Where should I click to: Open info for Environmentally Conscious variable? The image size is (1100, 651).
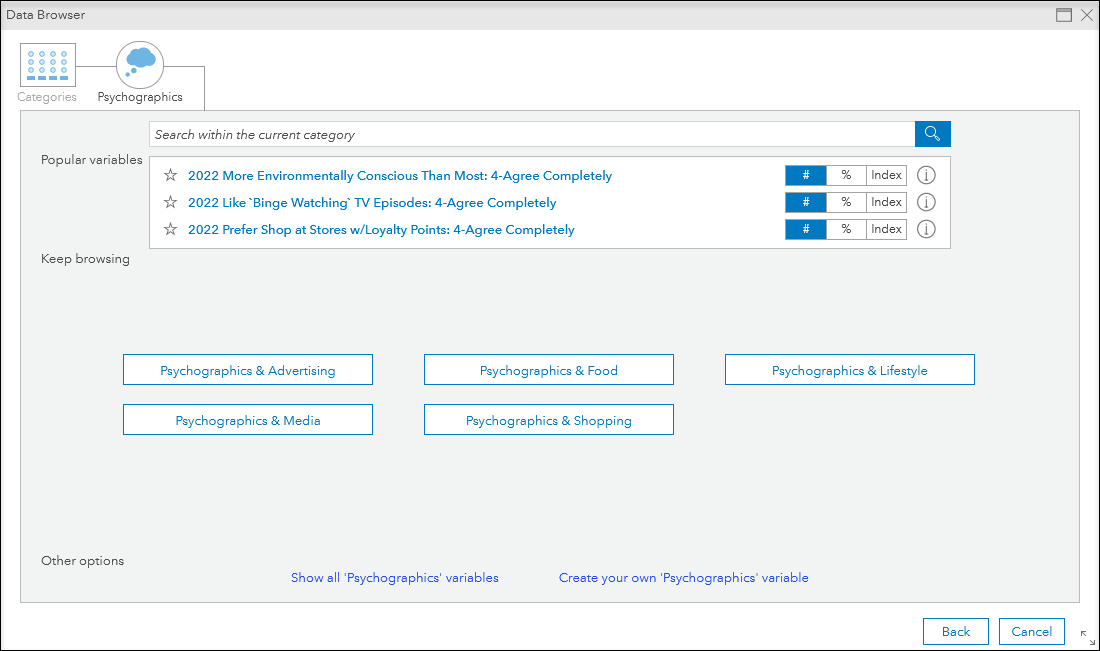click(925, 174)
